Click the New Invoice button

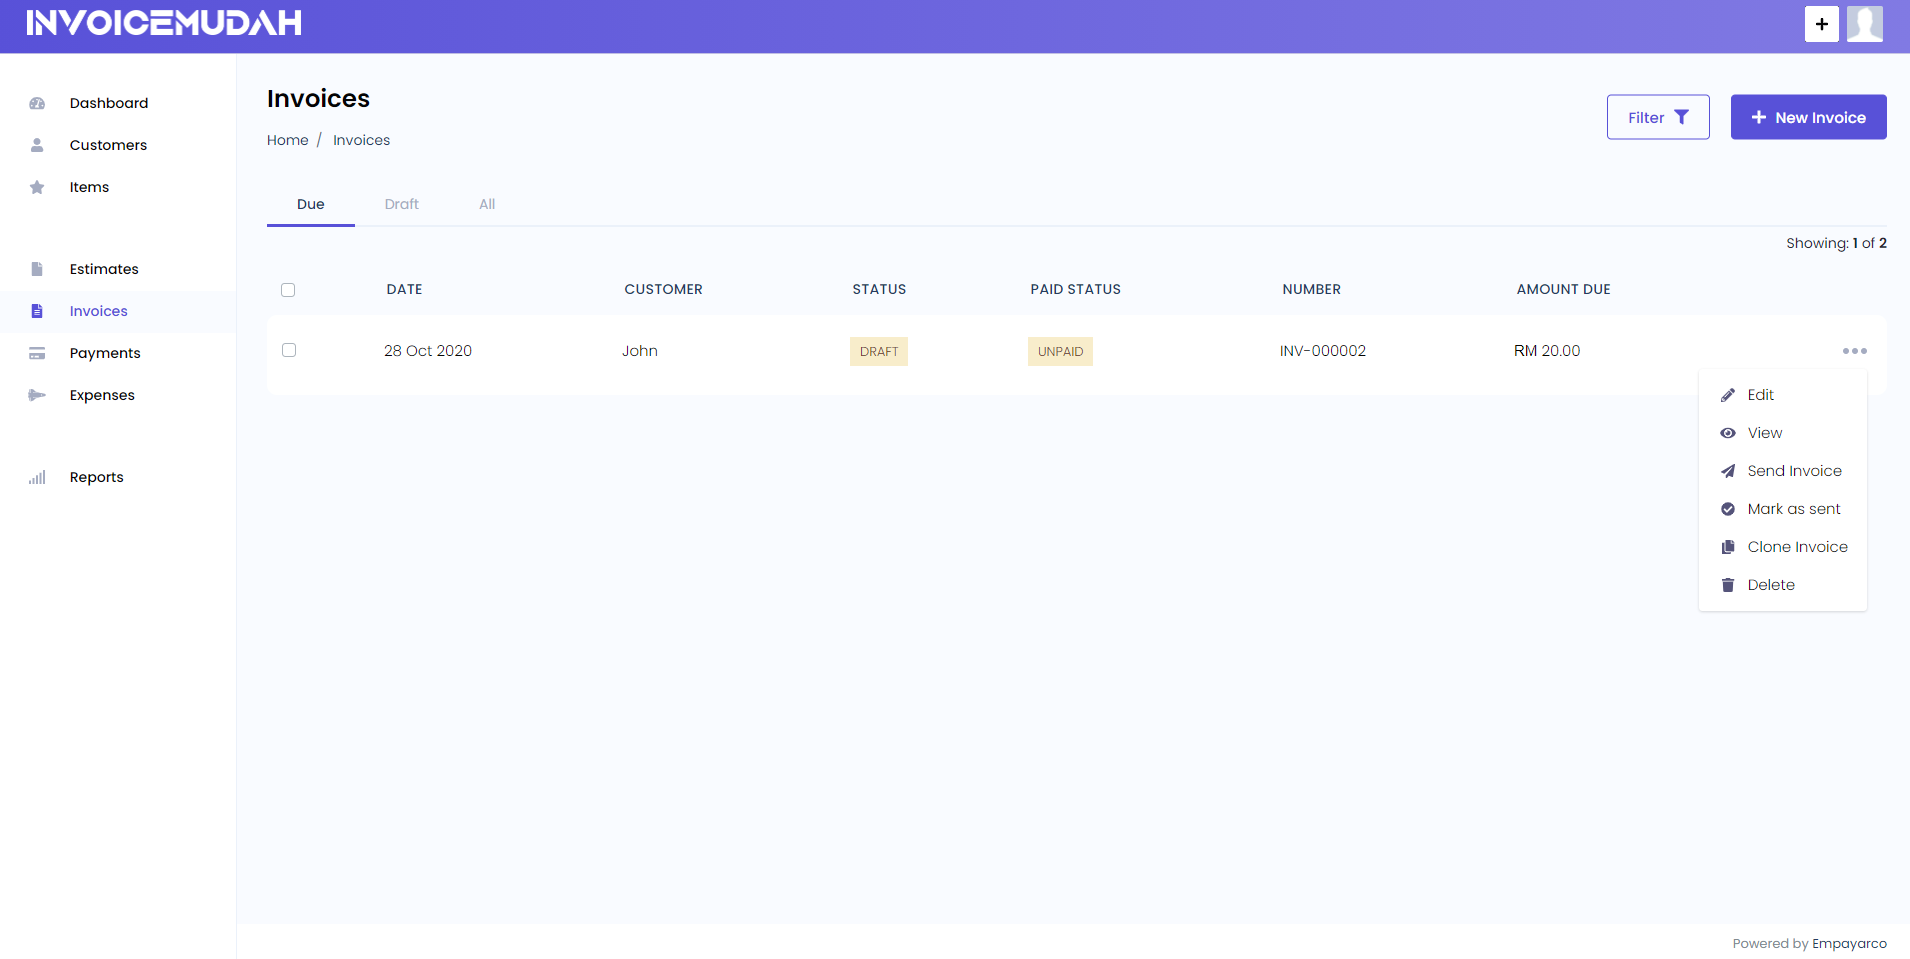coord(1807,116)
